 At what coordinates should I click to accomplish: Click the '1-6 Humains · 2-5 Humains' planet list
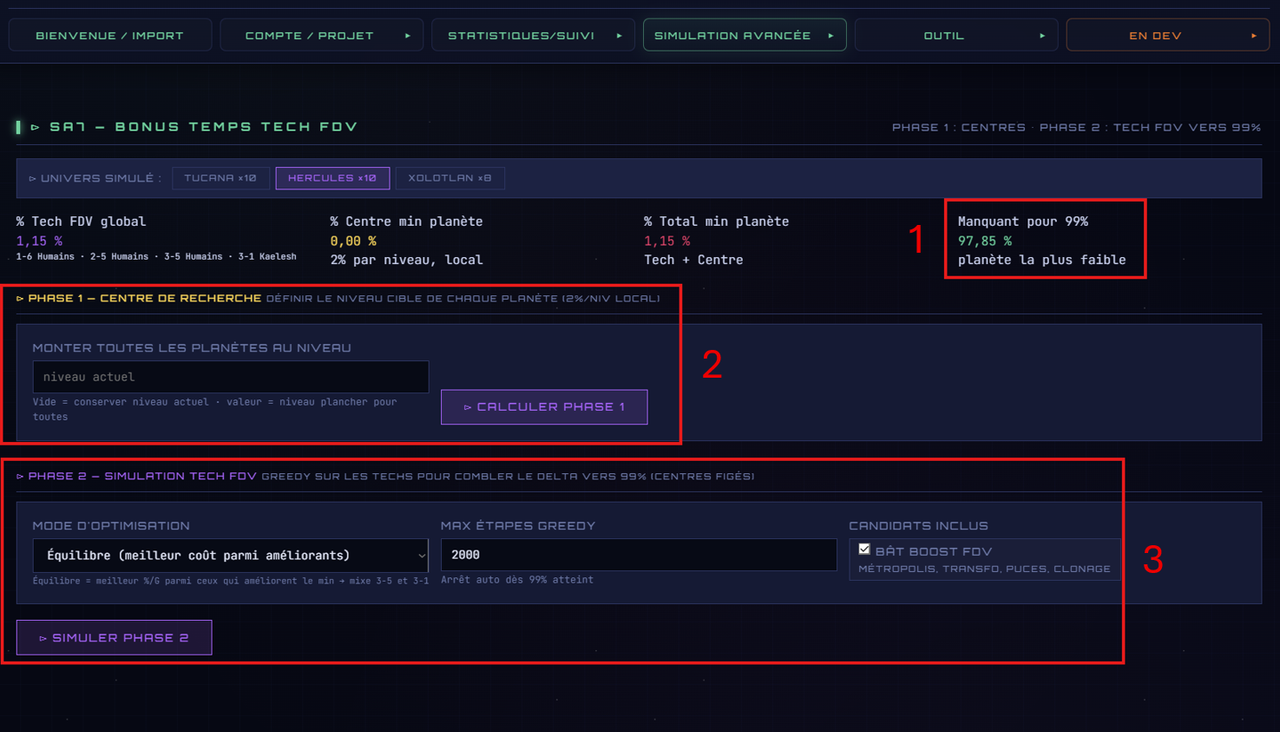(156, 257)
